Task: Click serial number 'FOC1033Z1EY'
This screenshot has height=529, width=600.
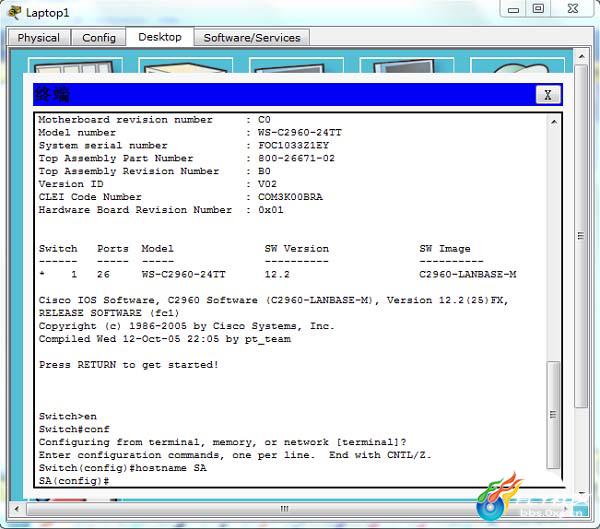Action: (x=293, y=145)
